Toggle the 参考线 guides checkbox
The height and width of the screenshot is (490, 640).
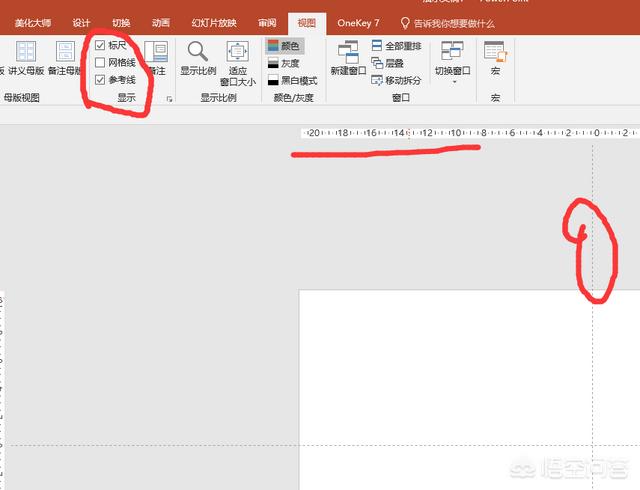(x=100, y=80)
